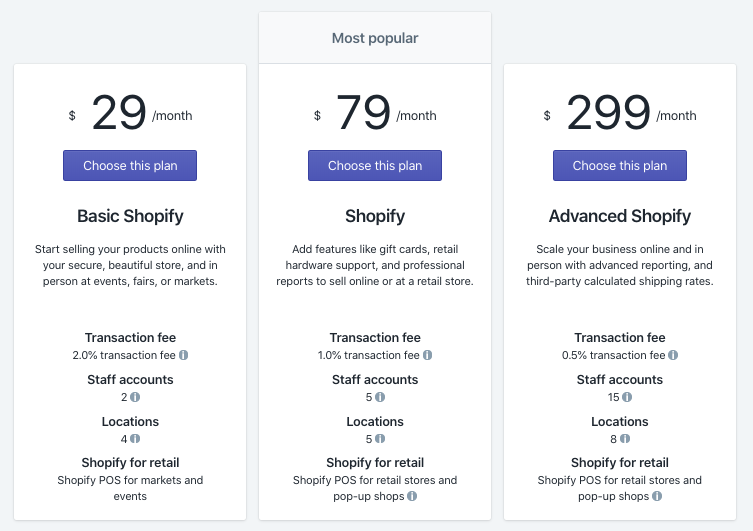753x531 pixels.
Task: Click the middle Shopify plan title
Action: pos(375,216)
